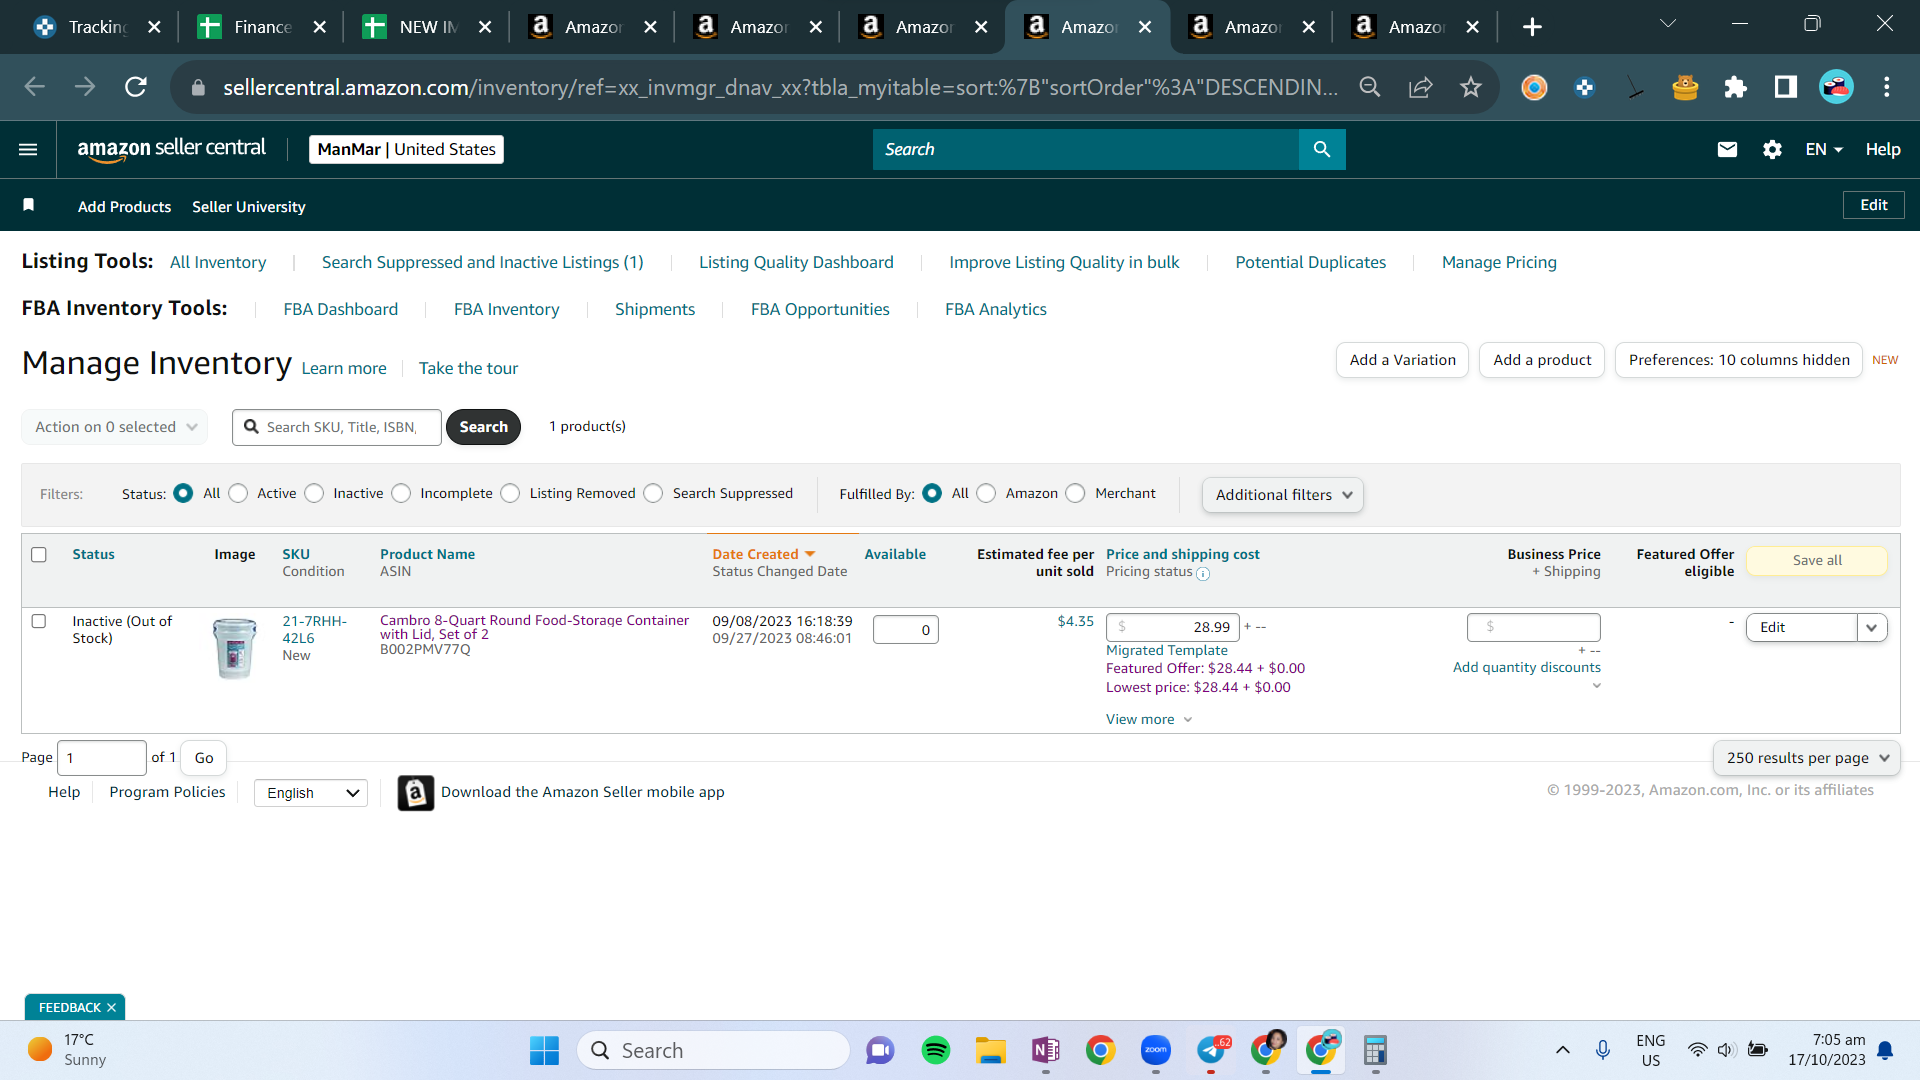Viewport: 1920px width, 1080px height.
Task: Select the Listing Removed radio button
Action: coord(510,494)
